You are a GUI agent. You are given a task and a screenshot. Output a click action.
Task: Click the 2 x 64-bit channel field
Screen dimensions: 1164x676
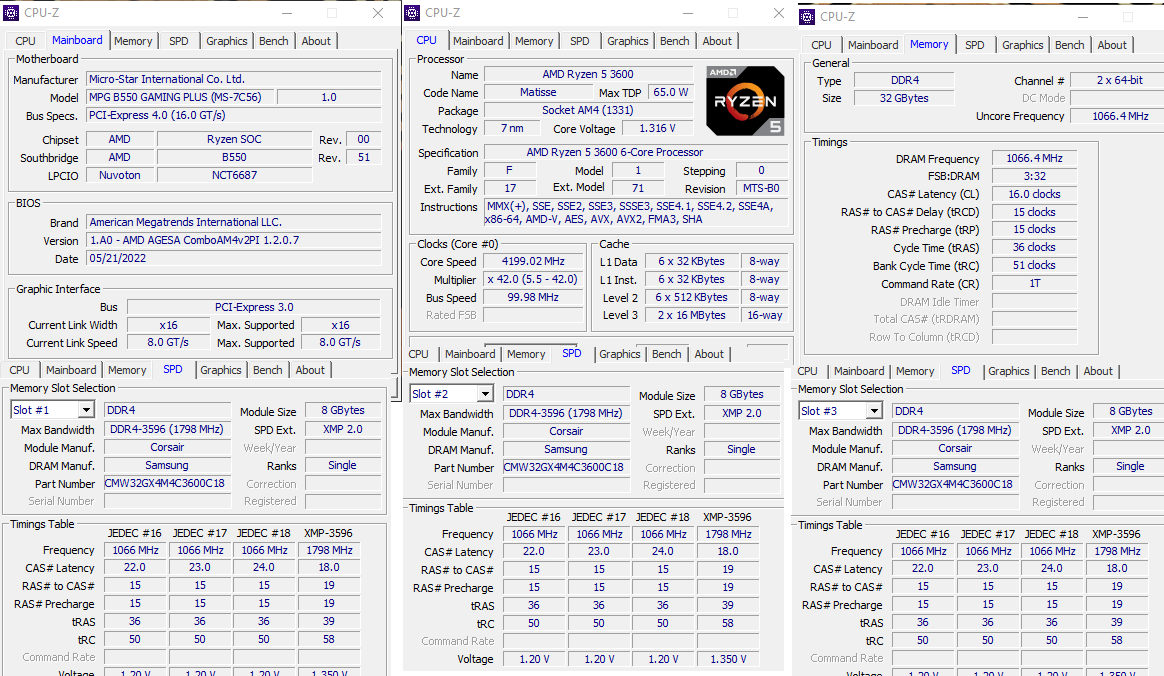pyautogui.click(x=1119, y=80)
